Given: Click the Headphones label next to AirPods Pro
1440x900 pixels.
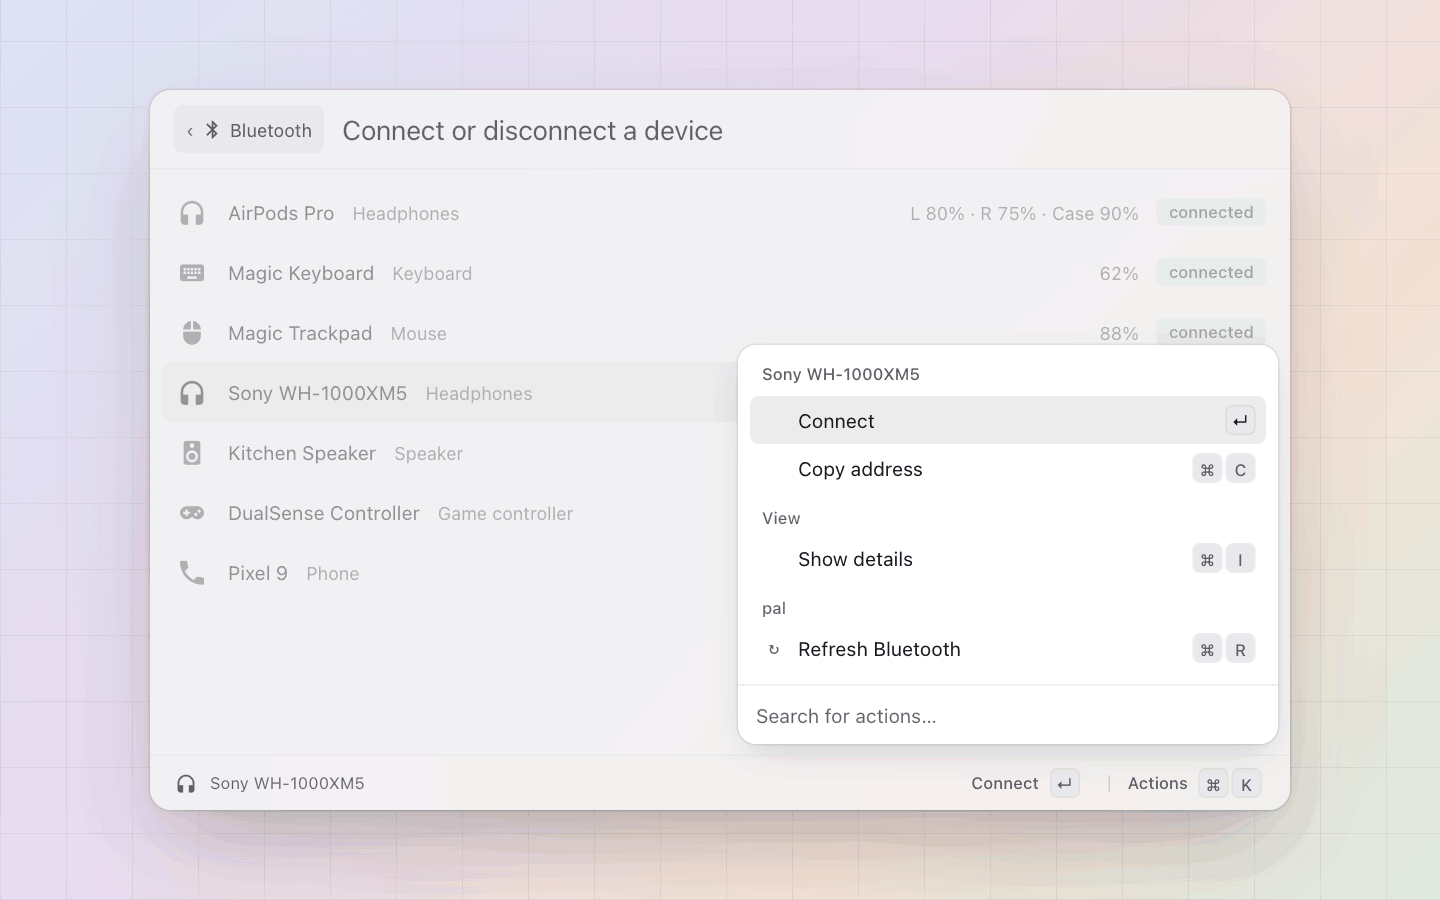Looking at the screenshot, I should point(406,214).
